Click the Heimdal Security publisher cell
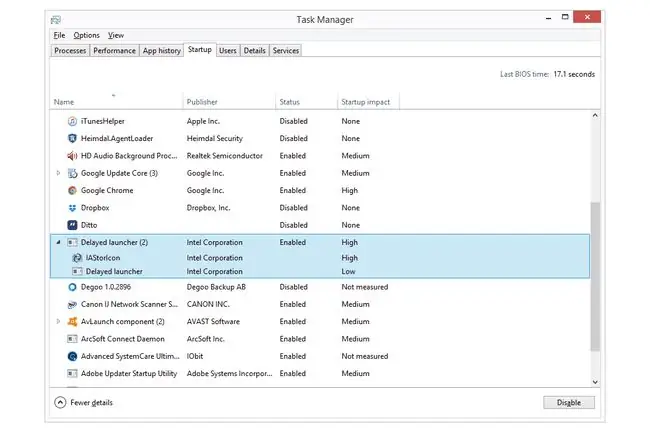Viewport: 650px width, 433px height. click(x=215, y=138)
